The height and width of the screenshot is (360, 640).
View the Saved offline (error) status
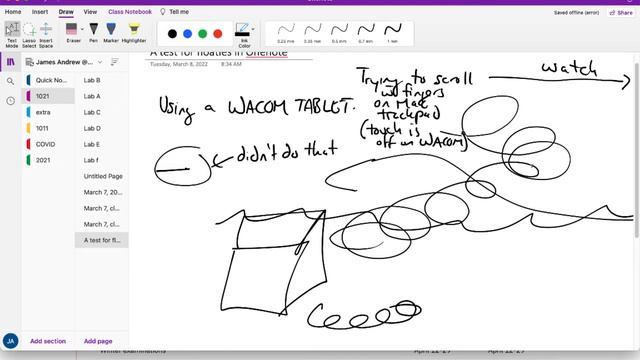click(x=576, y=13)
